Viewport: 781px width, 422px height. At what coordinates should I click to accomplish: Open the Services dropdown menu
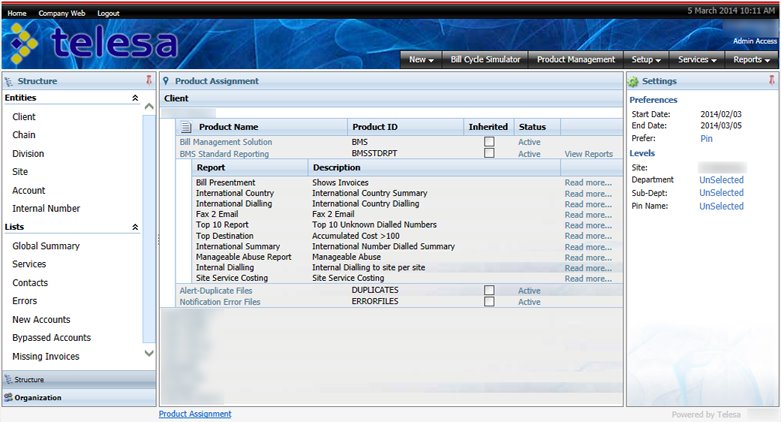coord(697,59)
